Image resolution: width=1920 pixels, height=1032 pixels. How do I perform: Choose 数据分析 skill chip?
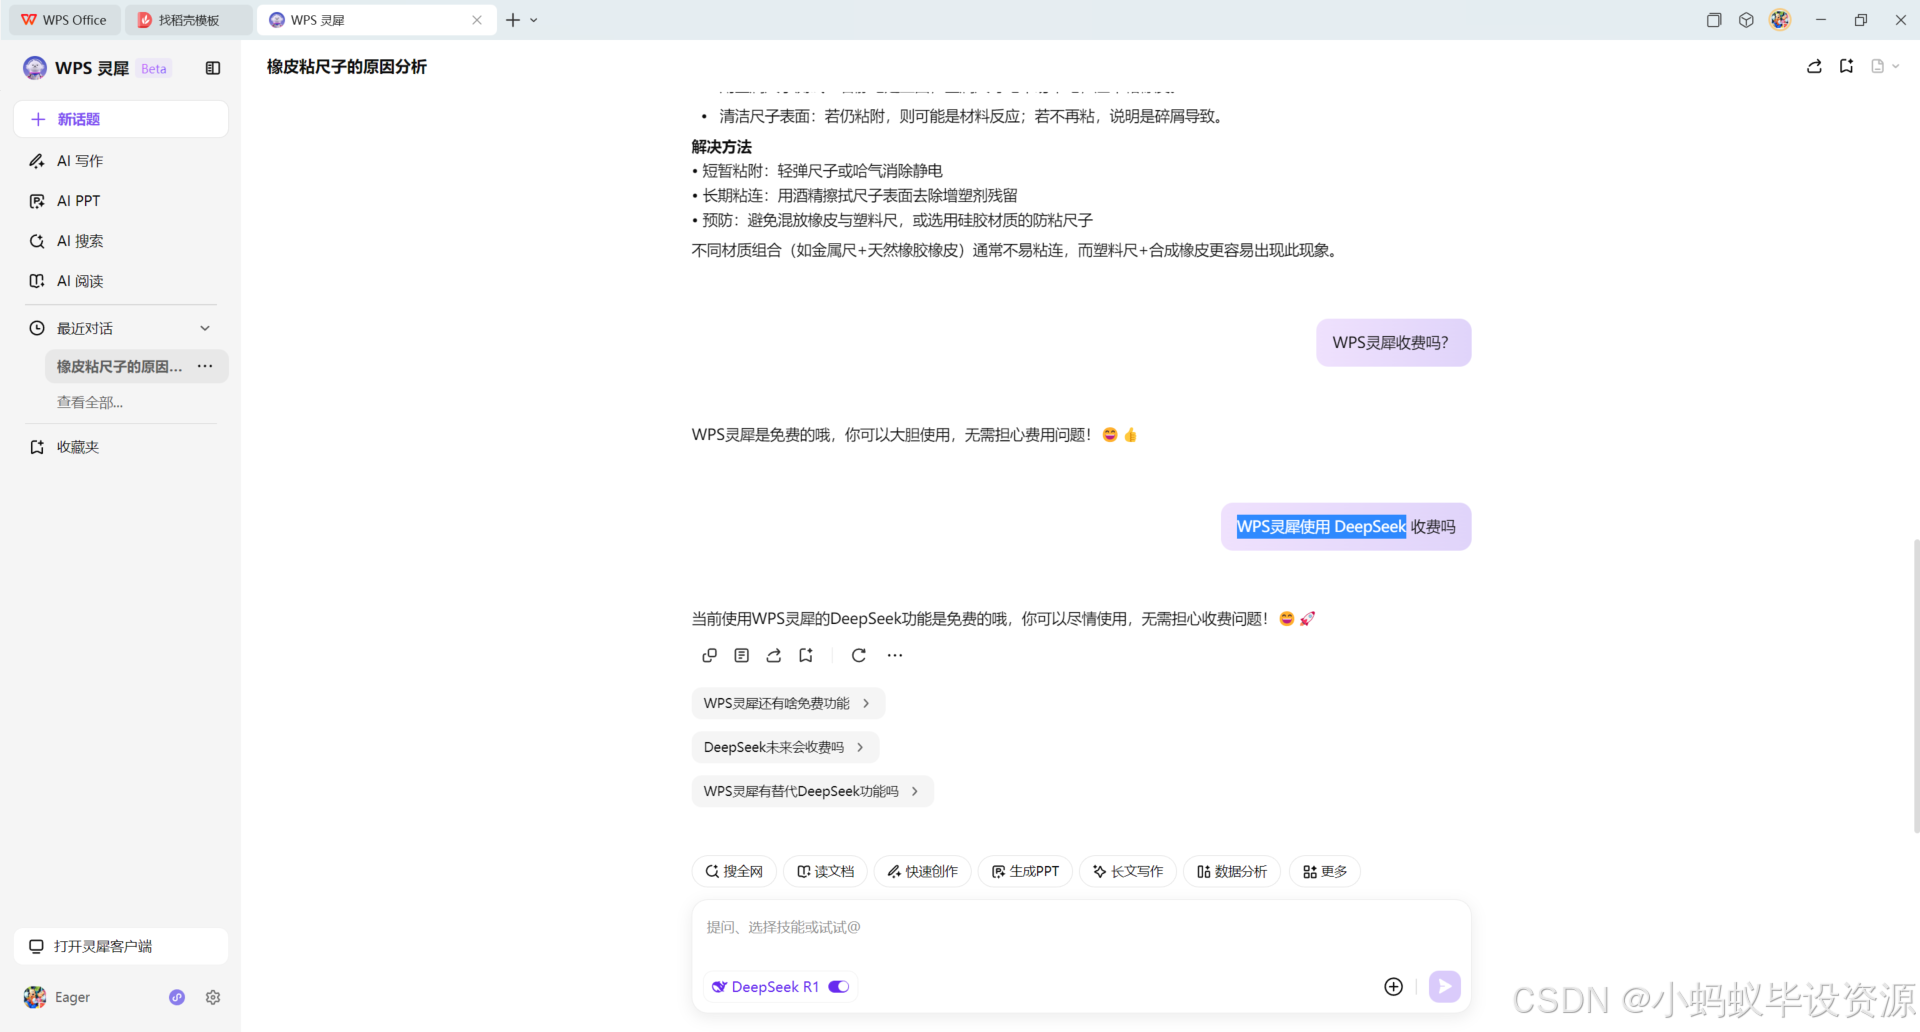click(1232, 871)
